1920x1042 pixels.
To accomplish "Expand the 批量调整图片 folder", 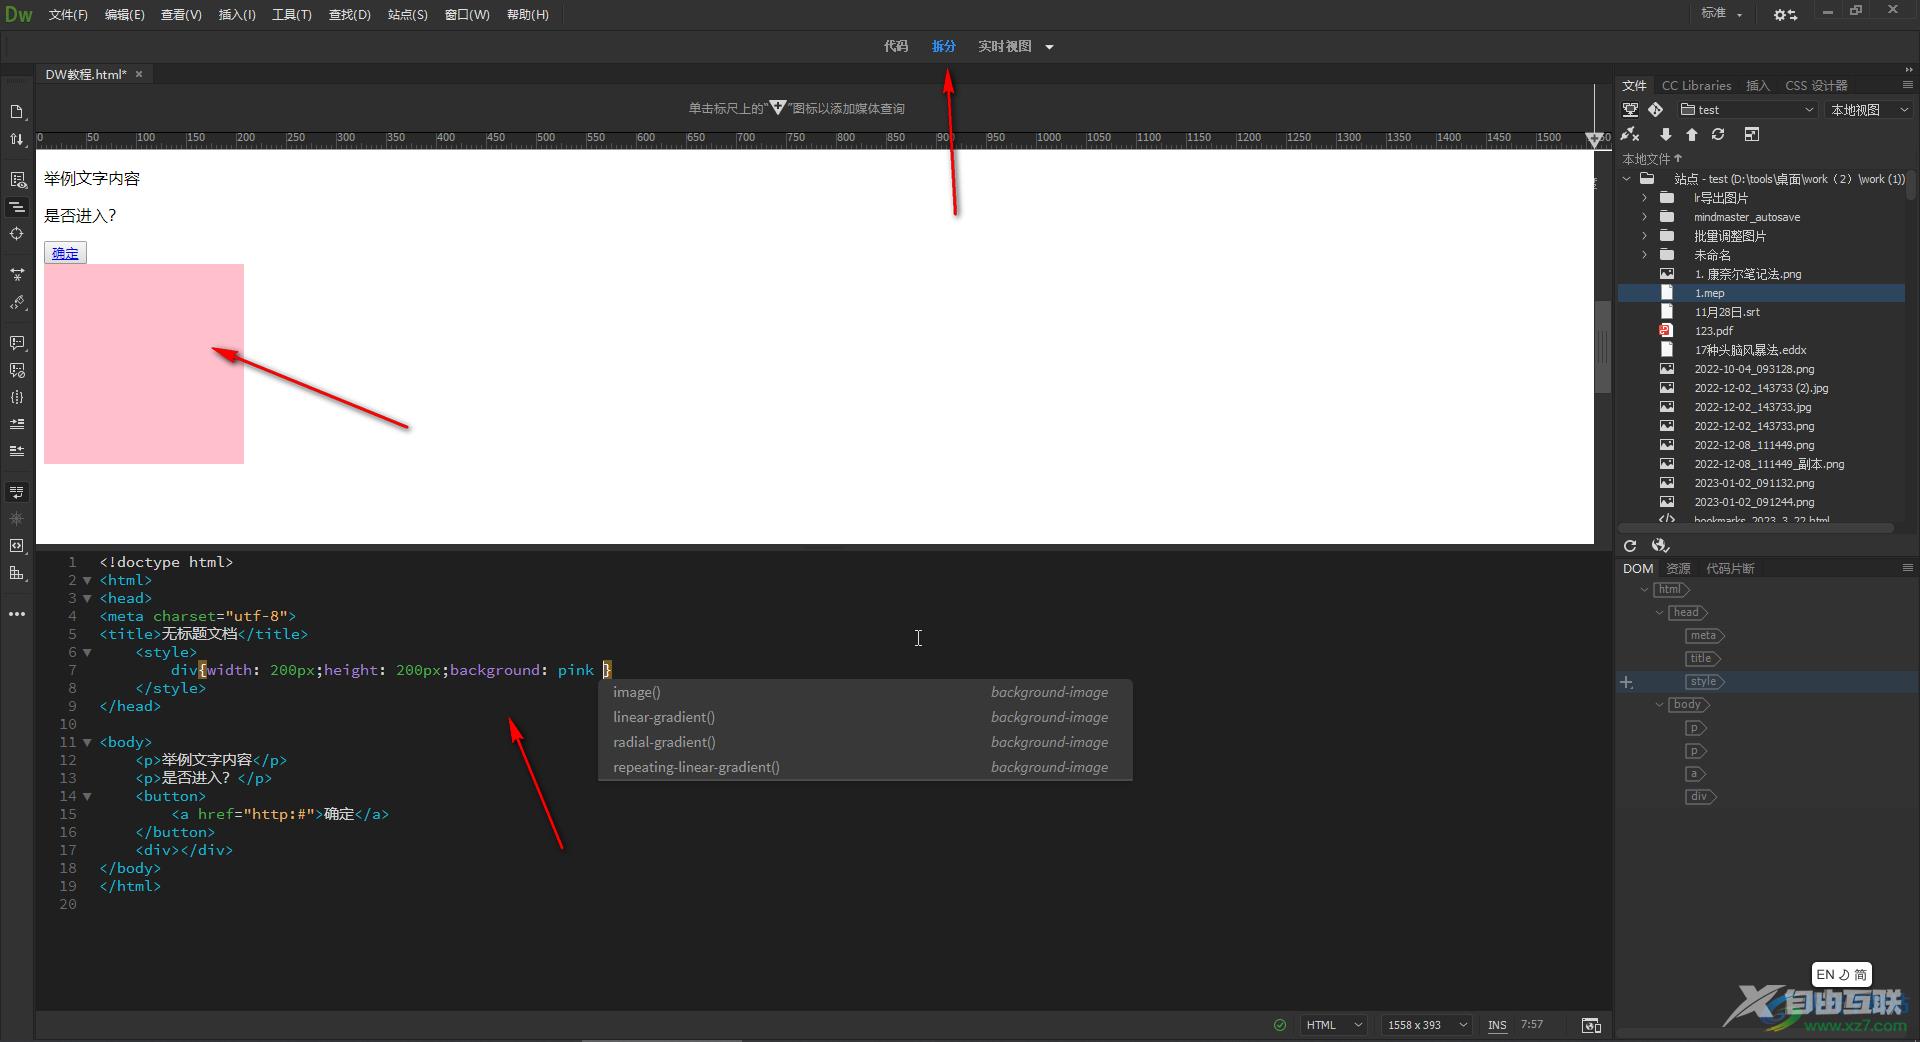I will click(1644, 236).
